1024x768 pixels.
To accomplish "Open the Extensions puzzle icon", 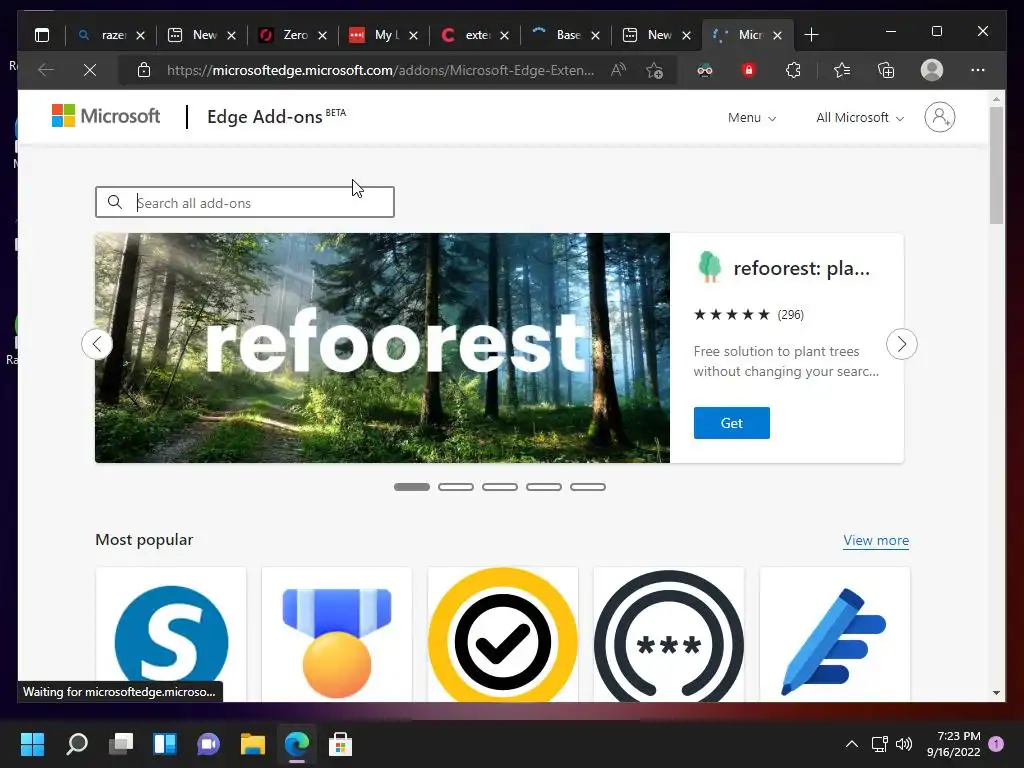I will point(793,70).
